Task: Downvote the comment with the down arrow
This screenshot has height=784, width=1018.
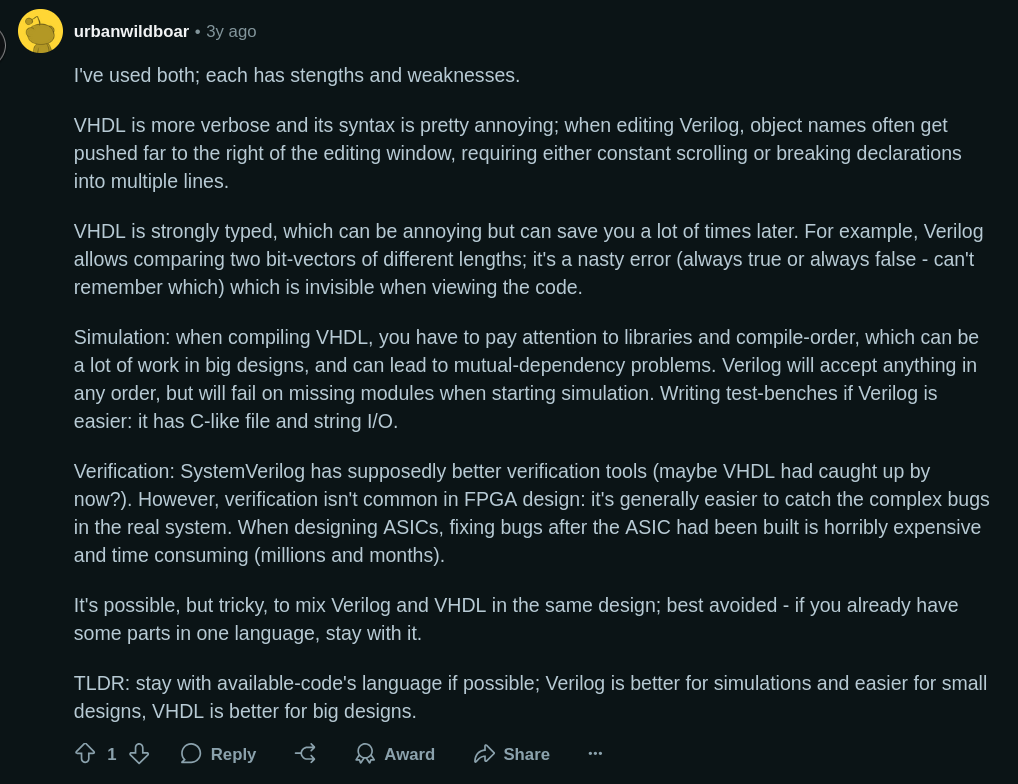Action: click(139, 753)
